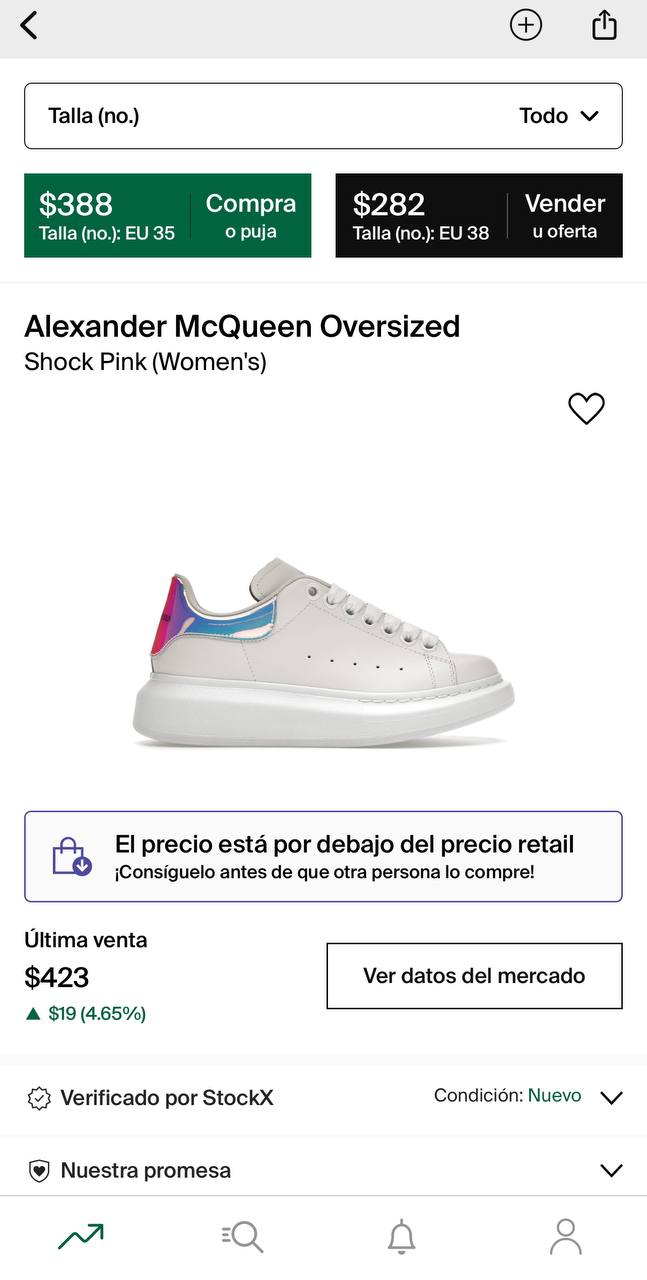Tap the Condición: Nuevo label
Viewport: 647px width, 1280px height.
click(x=507, y=1096)
